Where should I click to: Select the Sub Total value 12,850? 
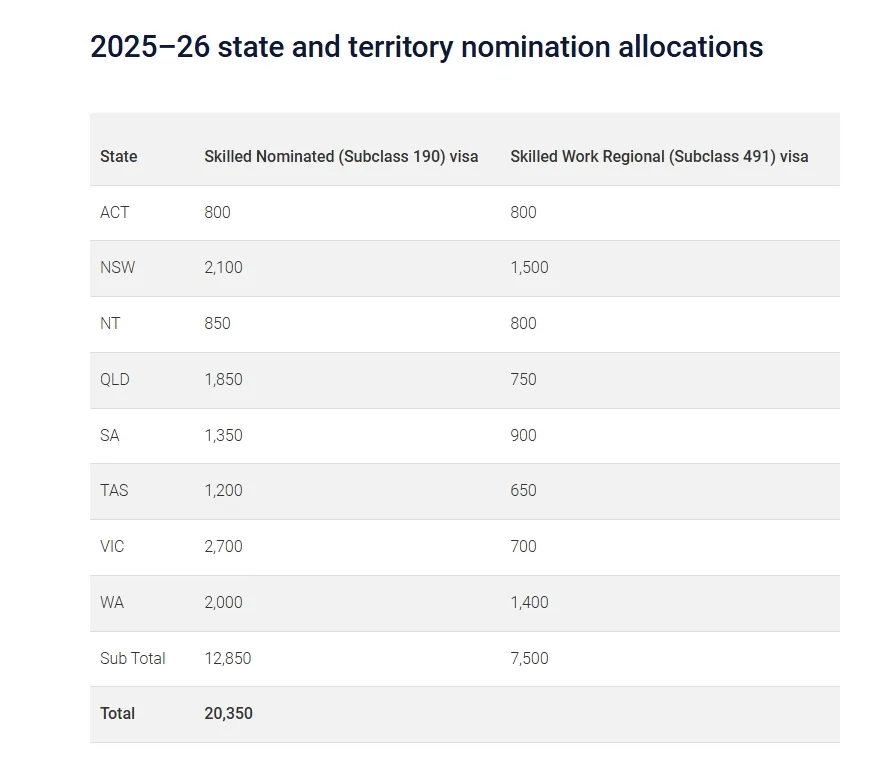pyautogui.click(x=228, y=659)
